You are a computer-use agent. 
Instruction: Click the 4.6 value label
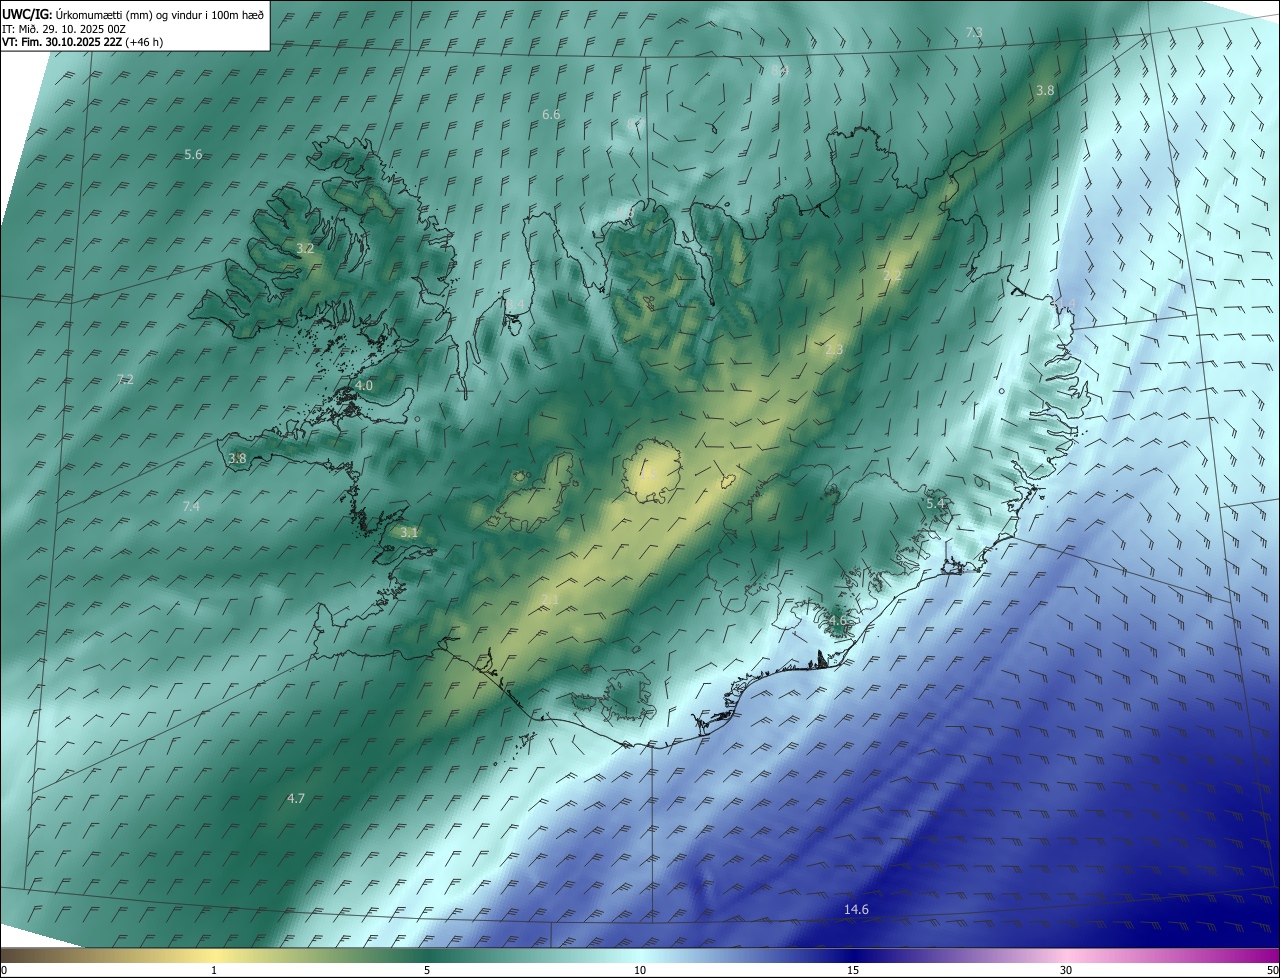click(x=837, y=621)
